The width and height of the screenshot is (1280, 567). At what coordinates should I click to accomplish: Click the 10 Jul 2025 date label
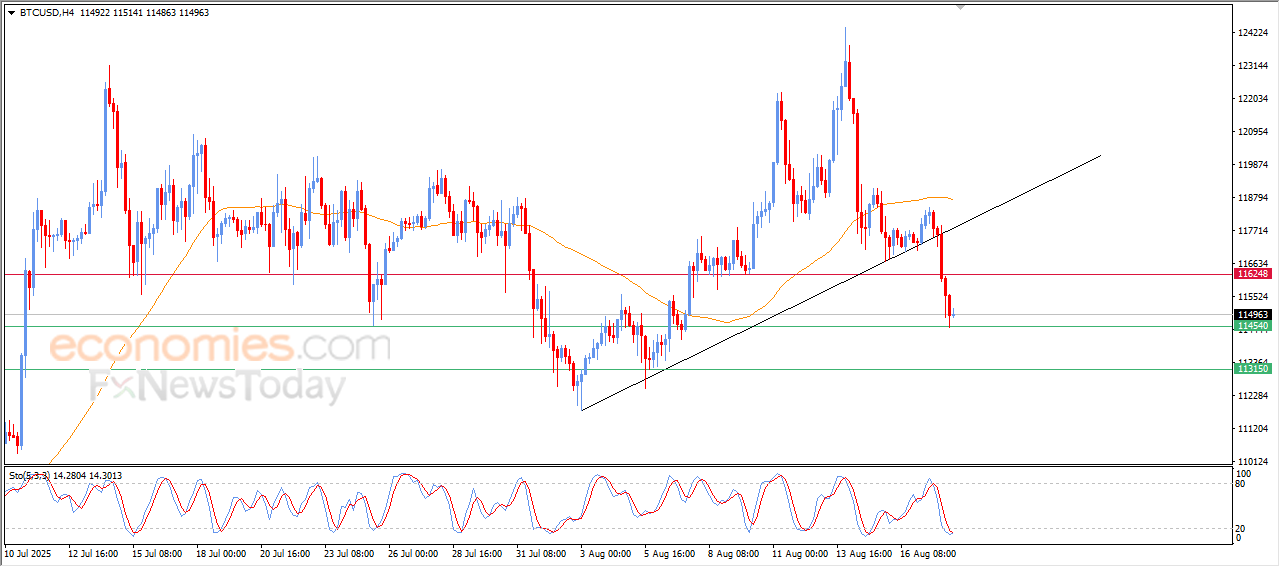pos(28,552)
